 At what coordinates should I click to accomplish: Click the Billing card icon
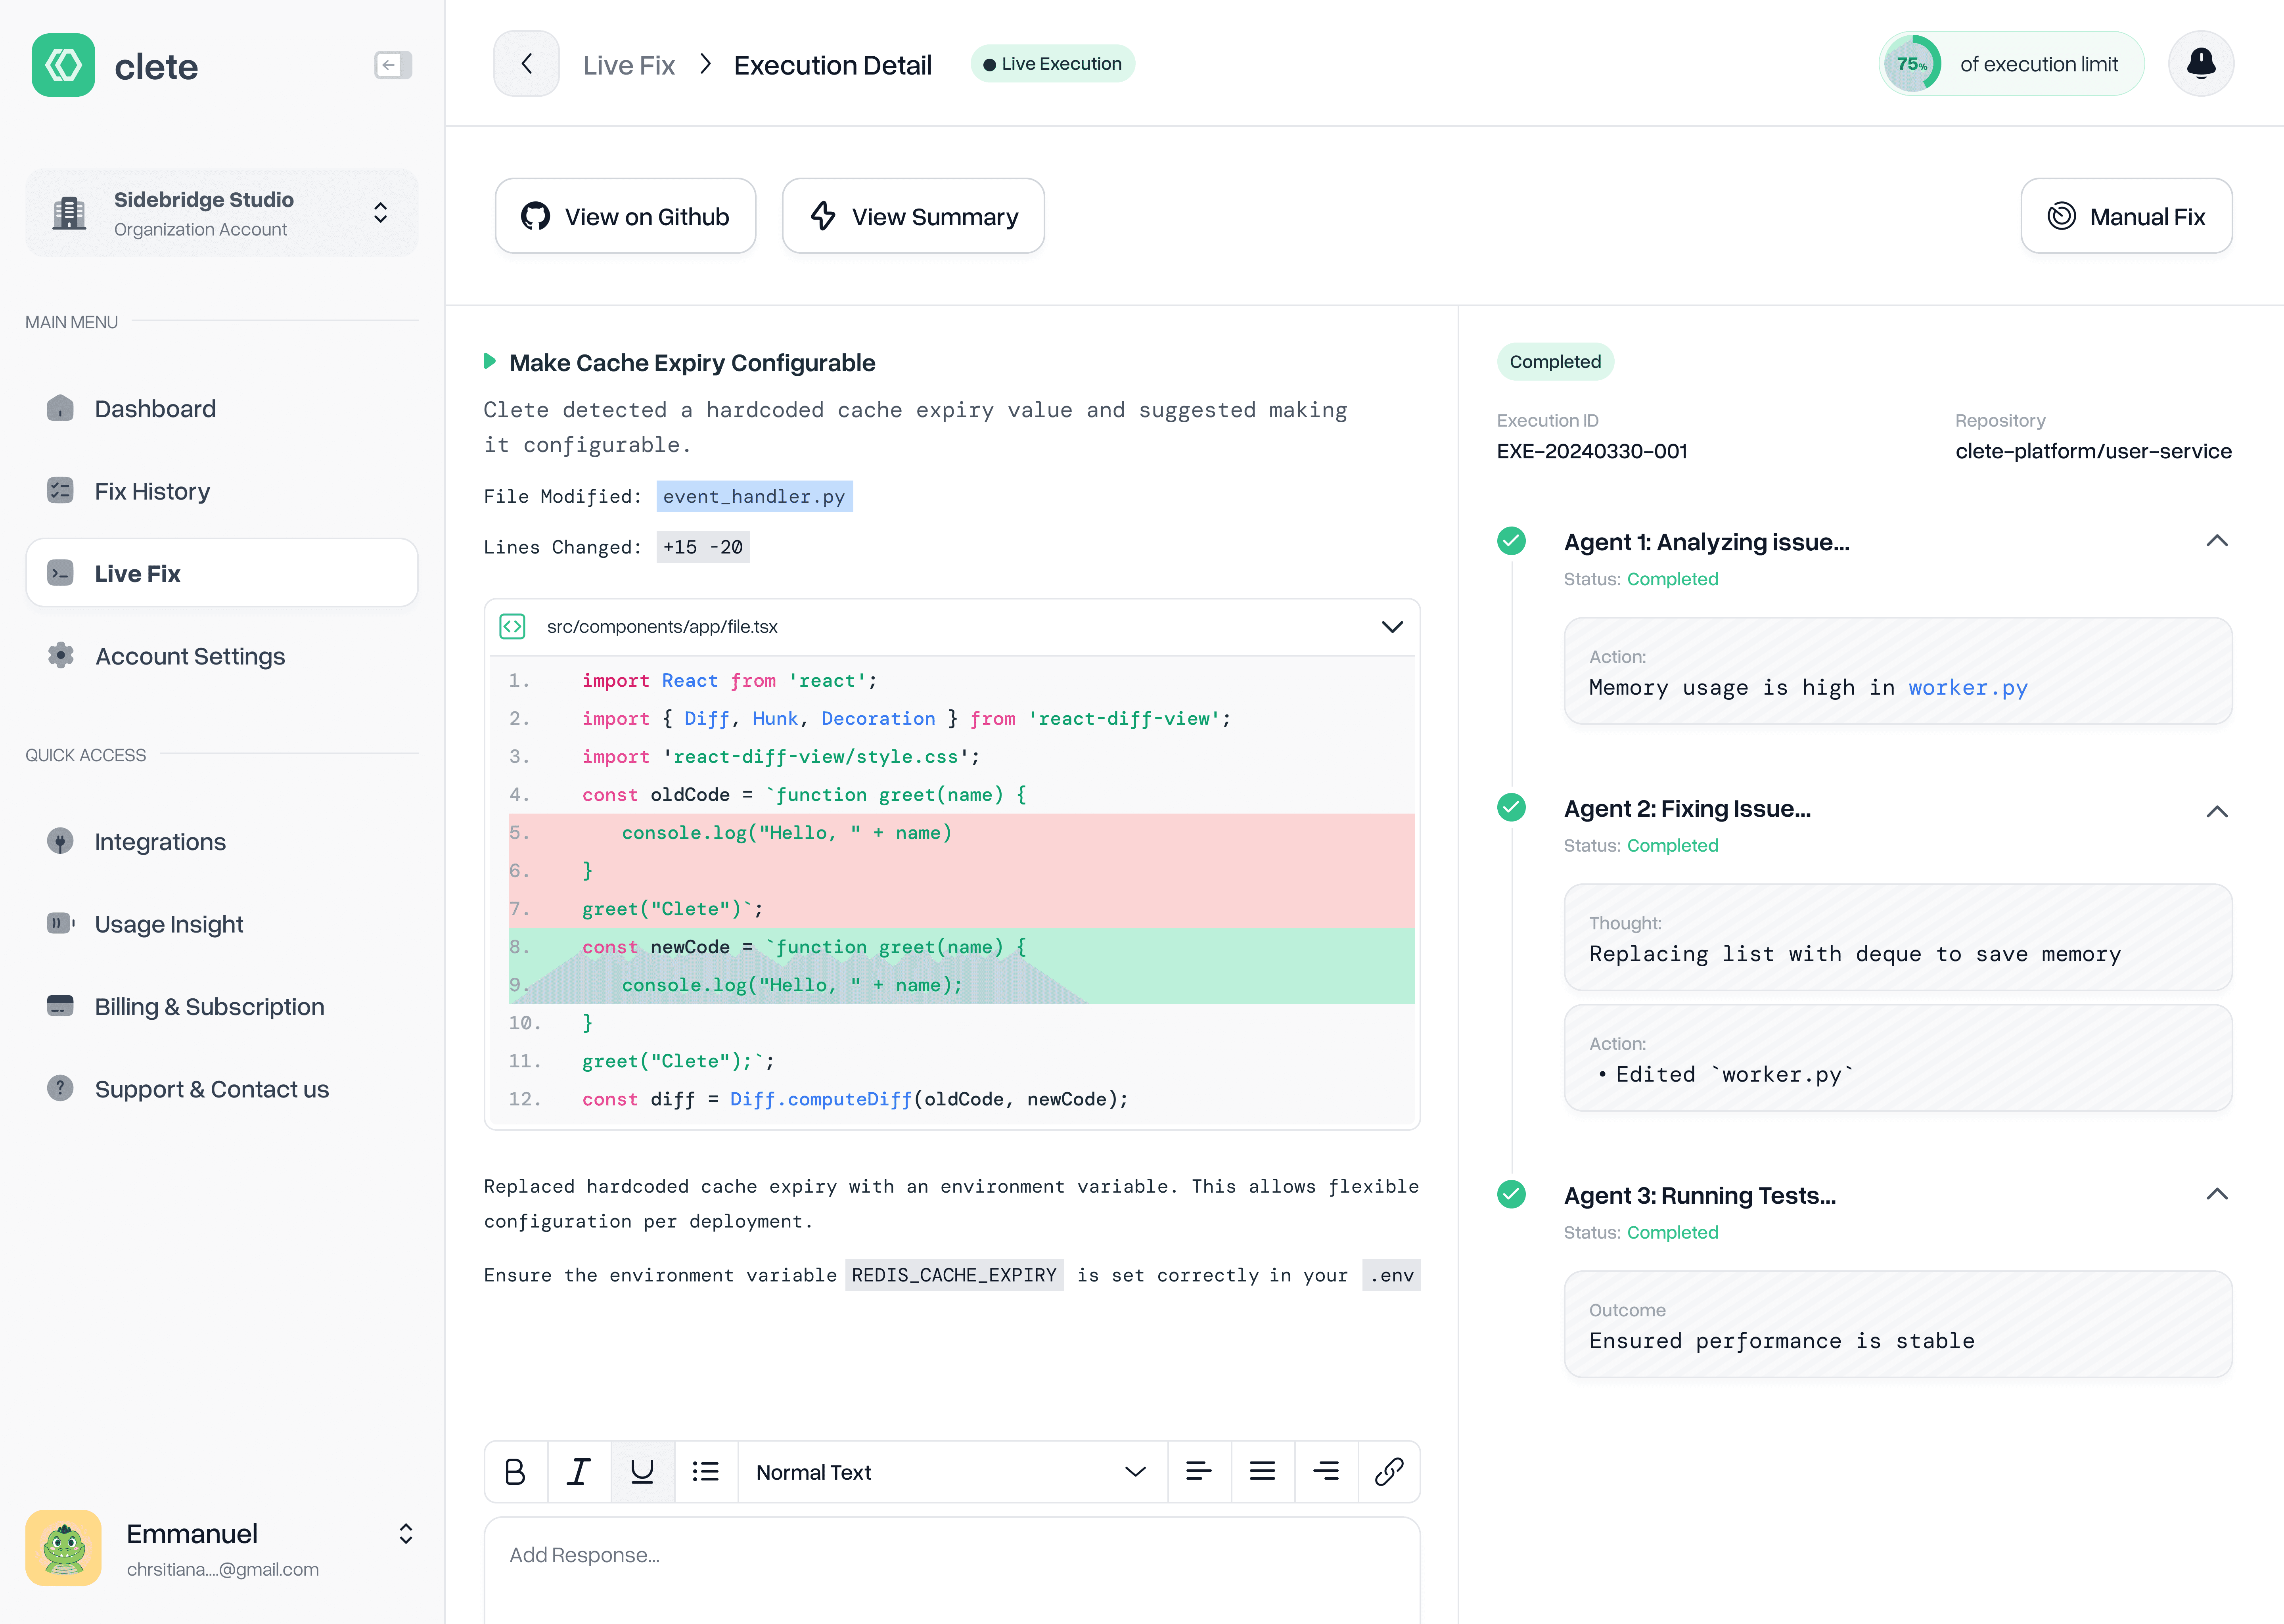point(60,1005)
